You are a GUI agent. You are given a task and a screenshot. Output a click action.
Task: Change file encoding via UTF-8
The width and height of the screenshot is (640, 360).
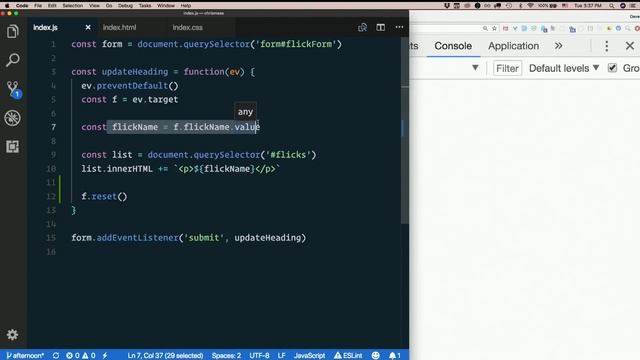259,356
